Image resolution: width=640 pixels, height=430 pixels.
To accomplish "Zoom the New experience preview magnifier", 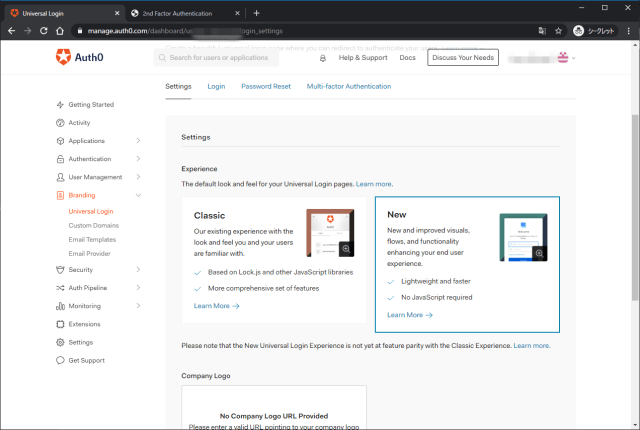I will pyautogui.click(x=540, y=253).
